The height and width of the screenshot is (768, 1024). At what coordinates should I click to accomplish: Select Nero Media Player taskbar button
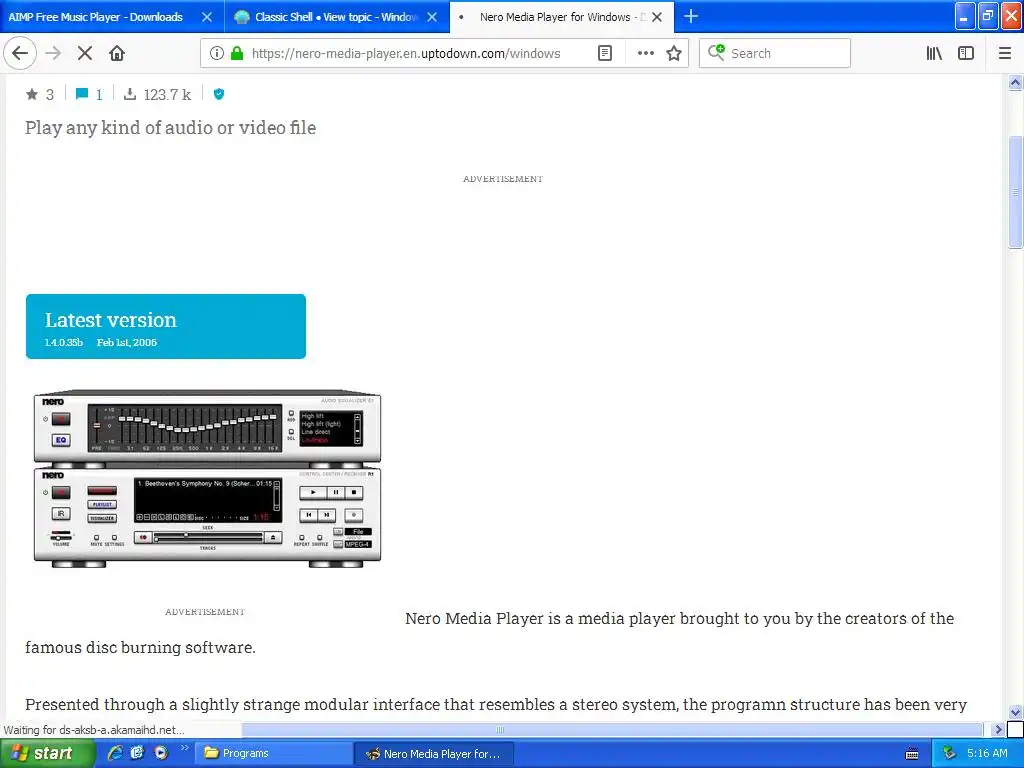(x=434, y=754)
